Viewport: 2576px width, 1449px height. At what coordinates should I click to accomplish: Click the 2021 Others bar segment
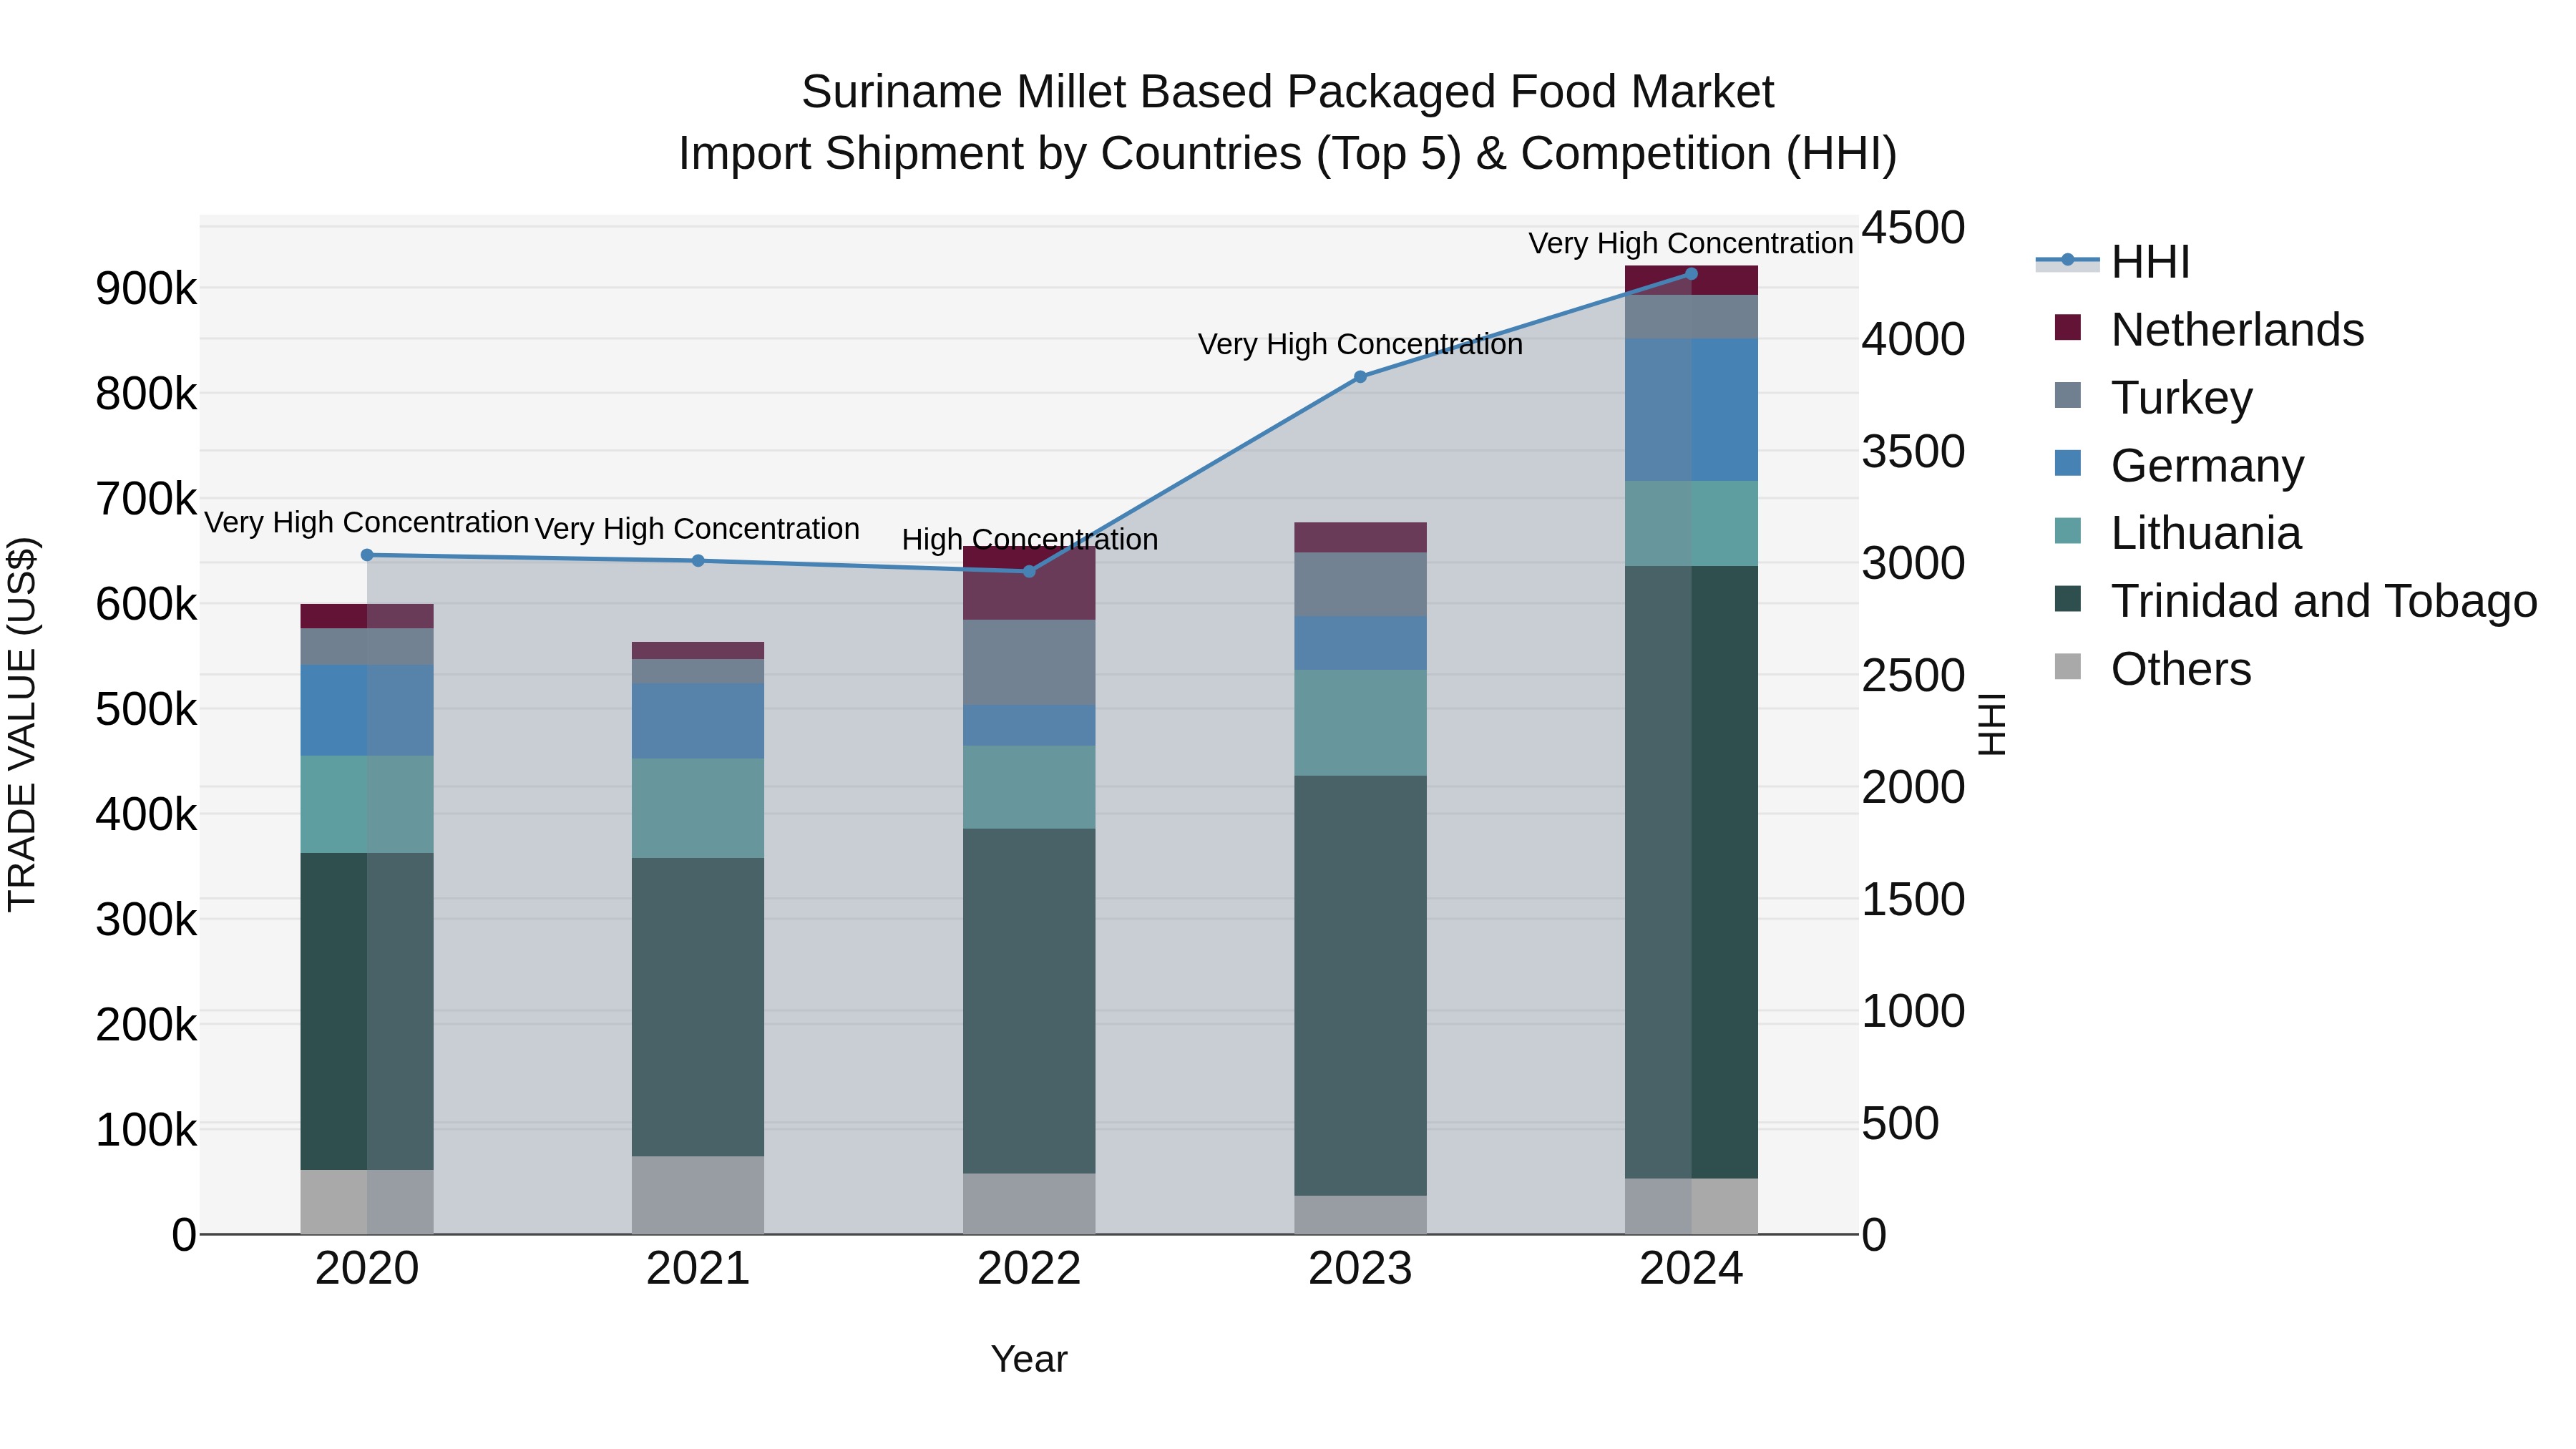[x=698, y=1195]
